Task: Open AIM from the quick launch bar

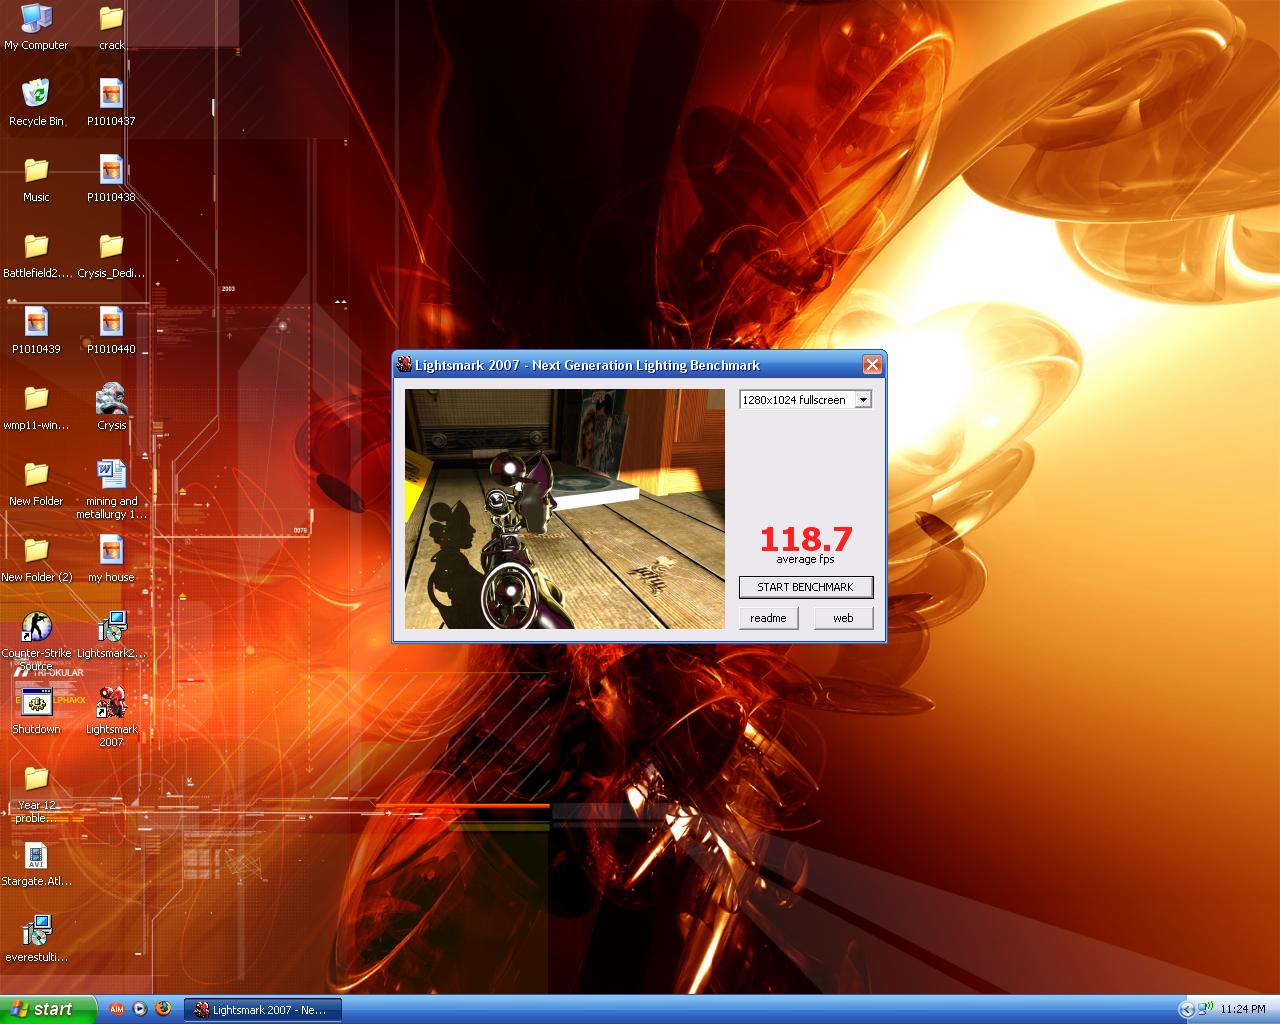Action: (117, 1009)
